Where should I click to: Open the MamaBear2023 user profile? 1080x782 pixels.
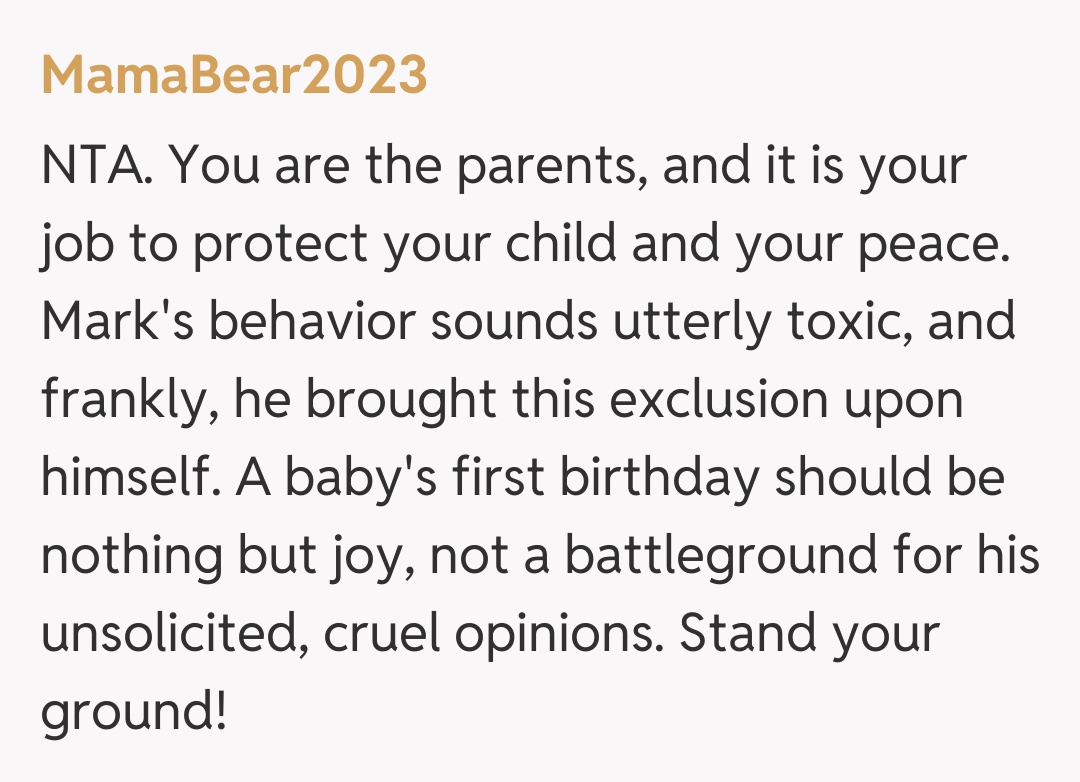click(234, 75)
